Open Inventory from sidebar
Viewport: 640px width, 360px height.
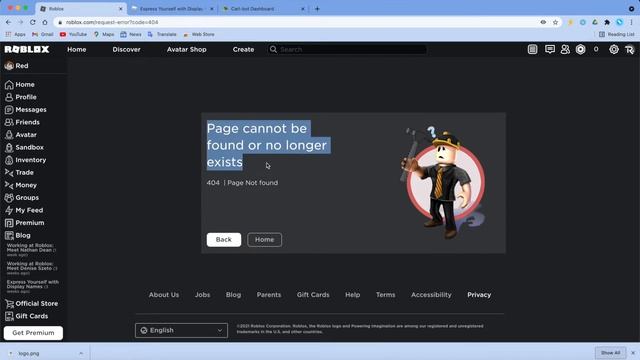point(25,160)
